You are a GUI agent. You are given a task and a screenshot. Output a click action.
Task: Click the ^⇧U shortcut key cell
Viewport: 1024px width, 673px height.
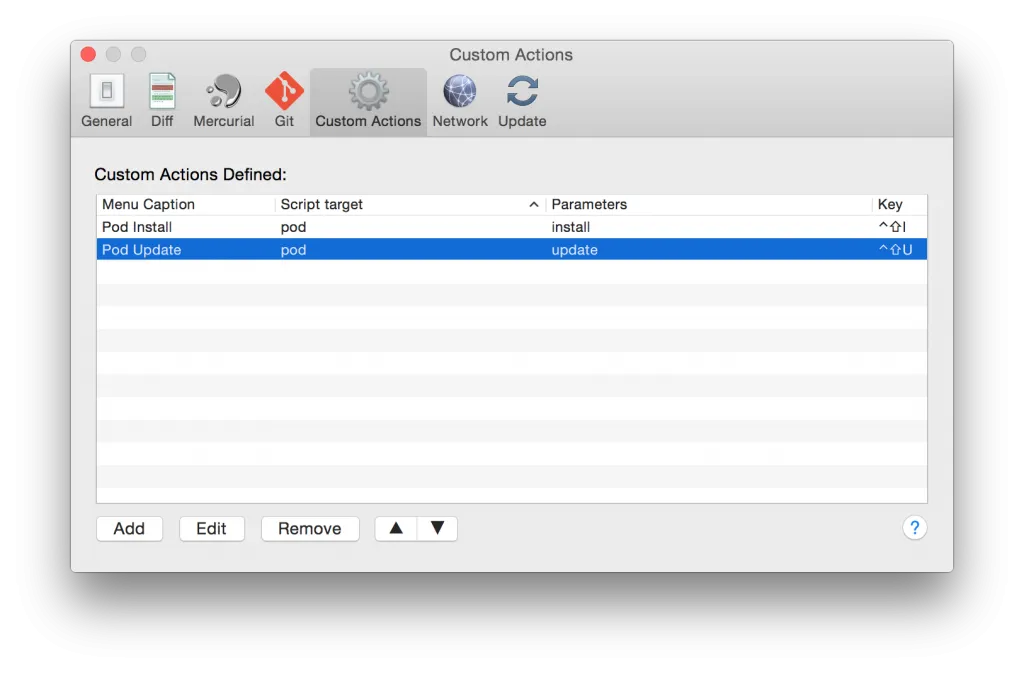(895, 249)
